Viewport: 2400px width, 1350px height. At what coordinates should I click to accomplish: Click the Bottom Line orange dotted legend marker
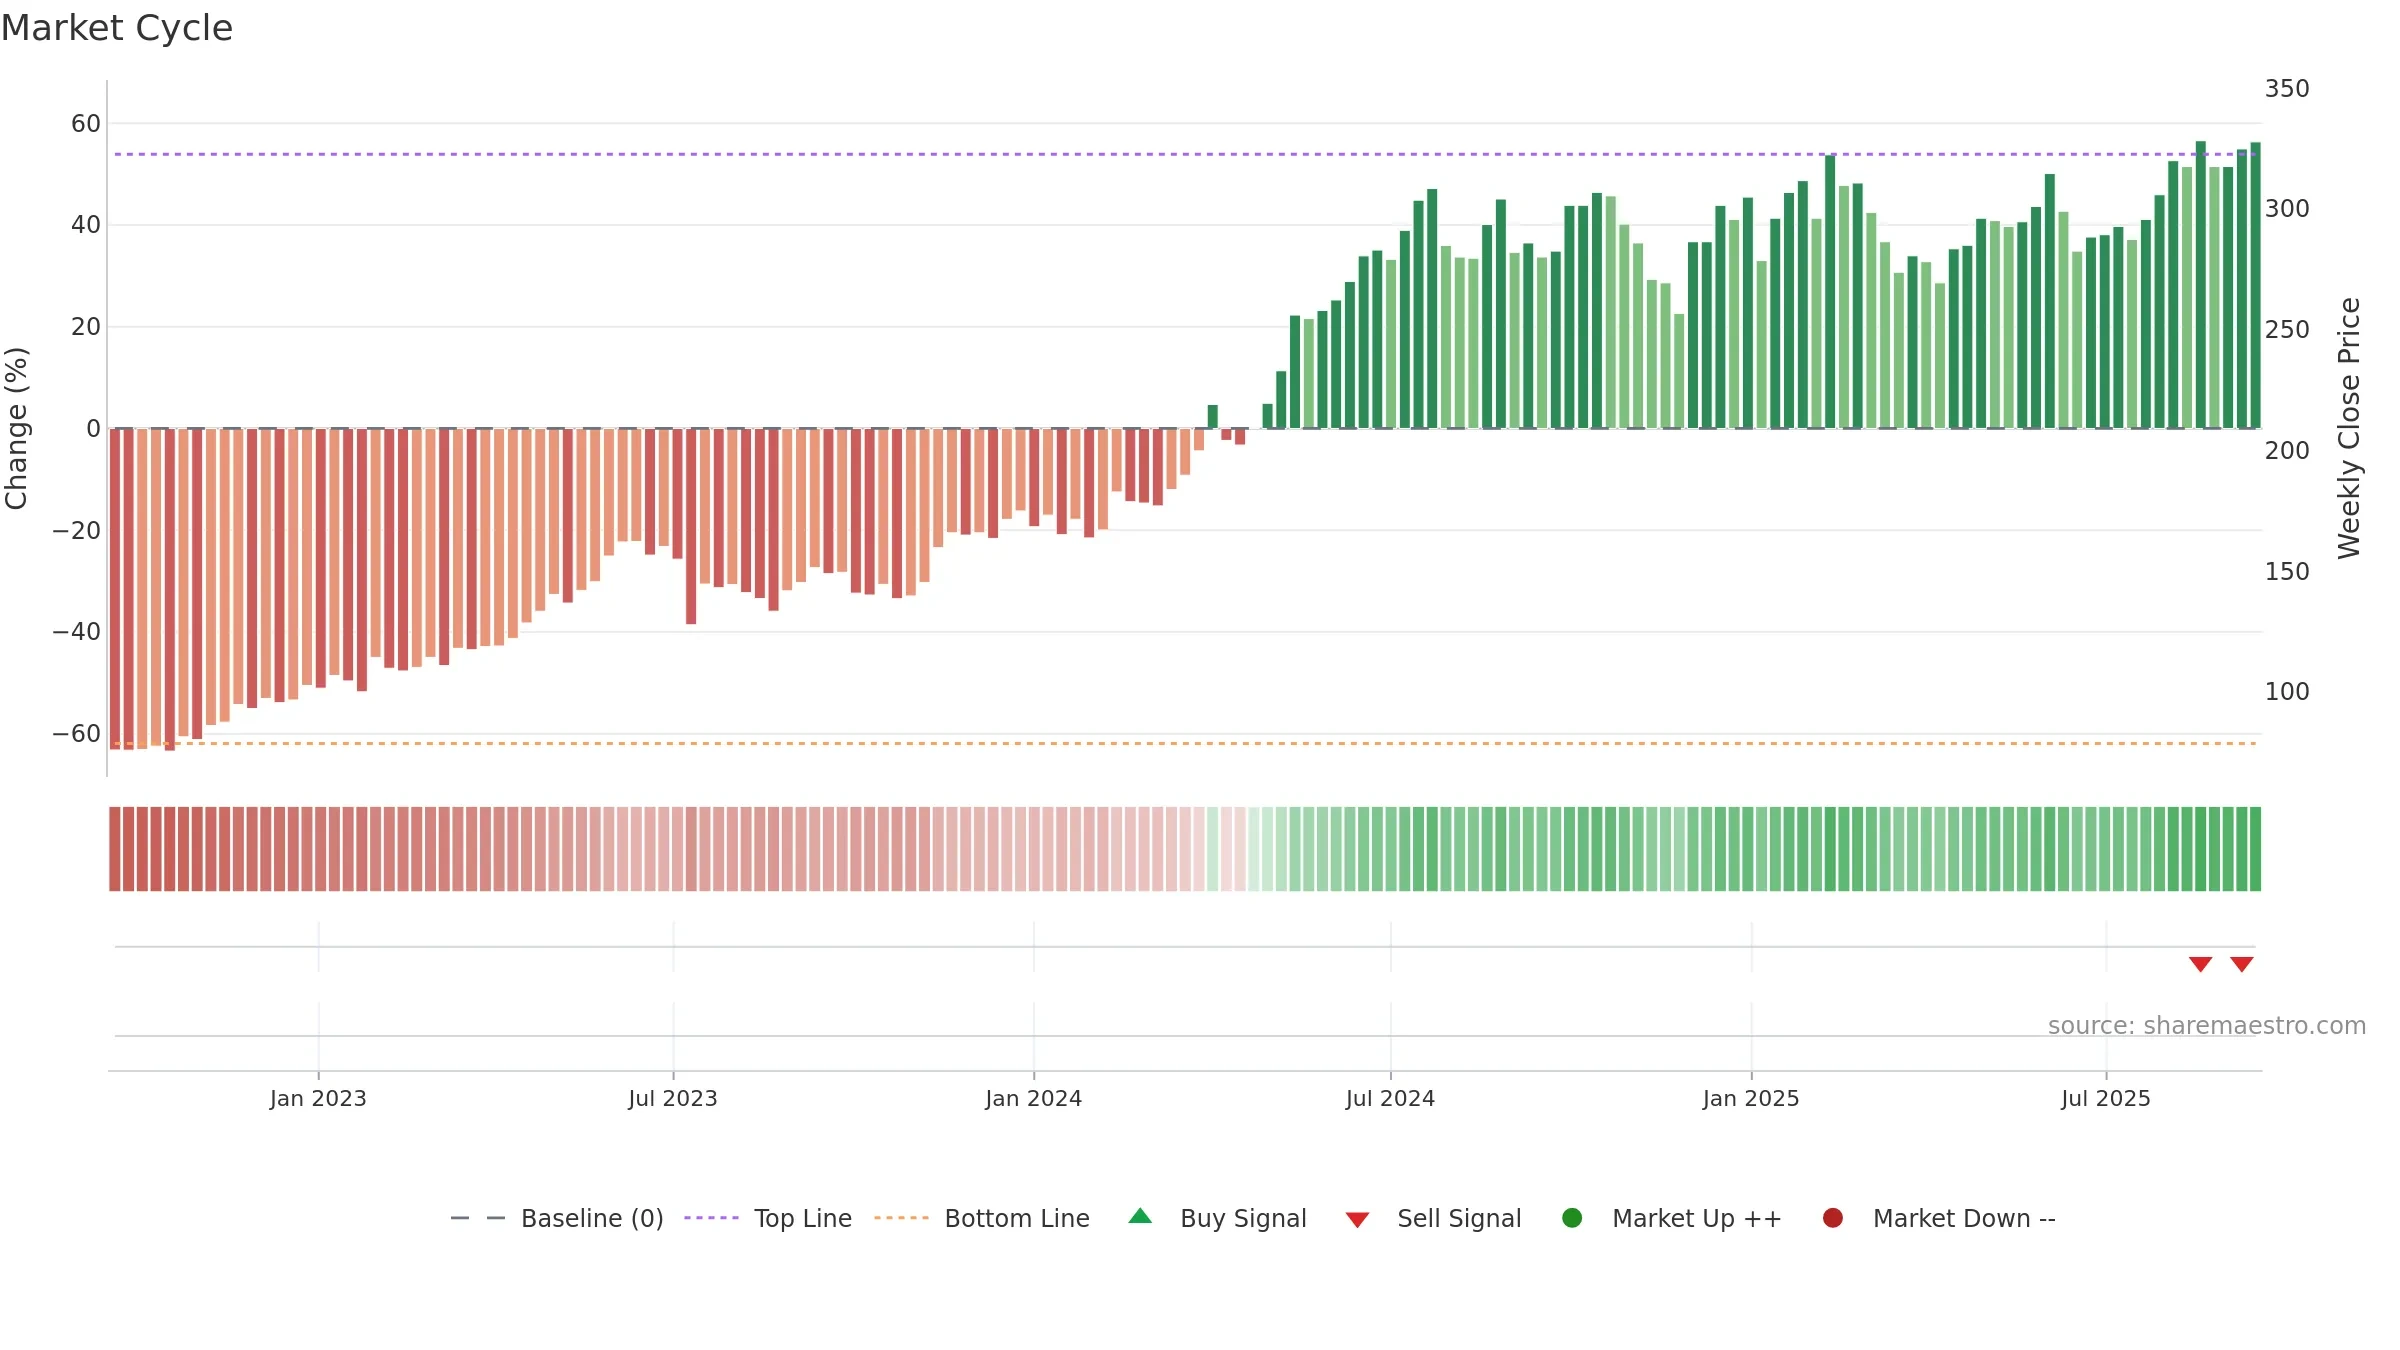901,1218
